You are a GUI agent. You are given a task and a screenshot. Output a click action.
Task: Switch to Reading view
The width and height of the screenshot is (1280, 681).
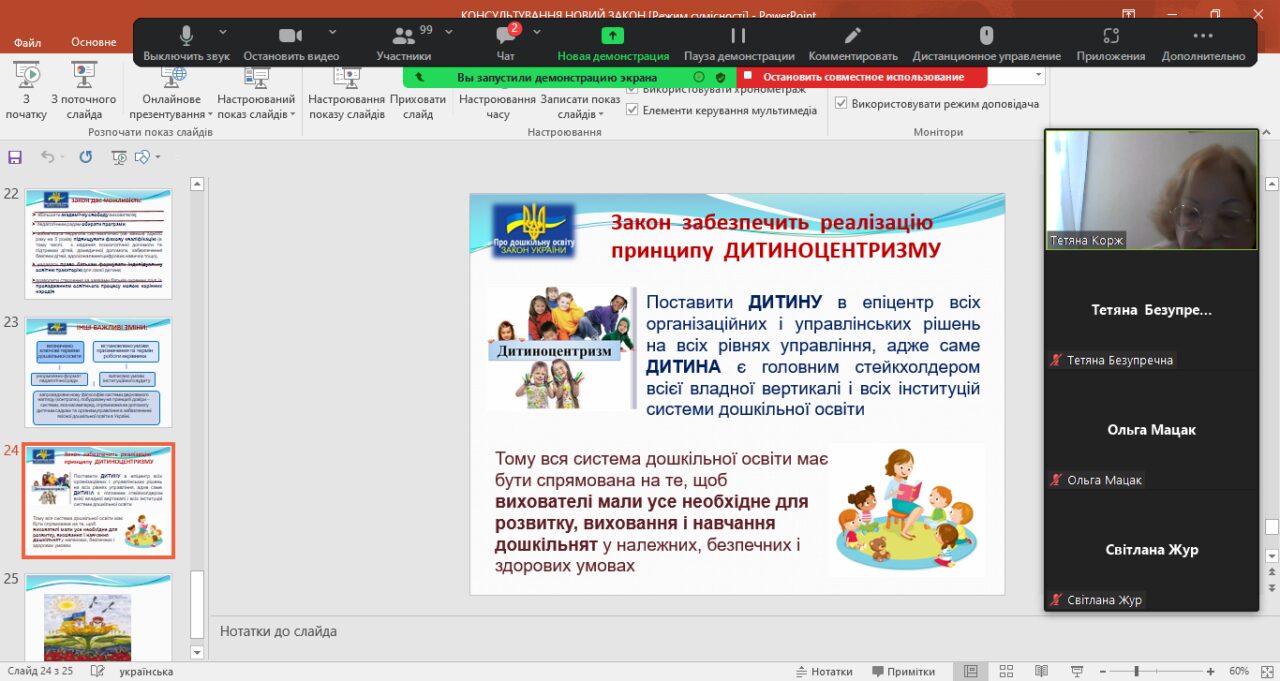pyautogui.click(x=1041, y=671)
